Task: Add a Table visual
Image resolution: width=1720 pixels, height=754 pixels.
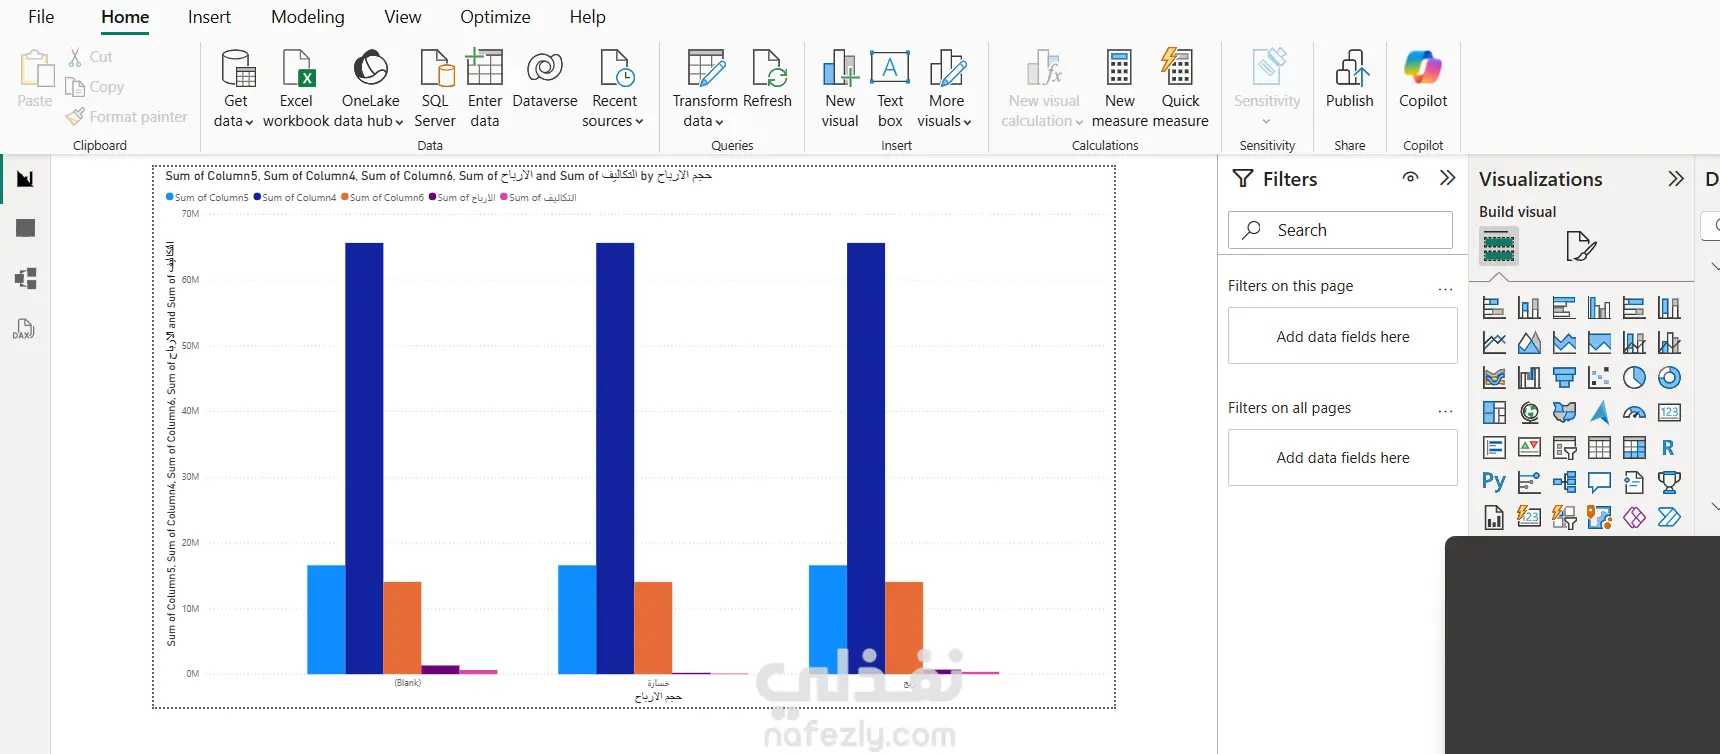Action: pyautogui.click(x=1599, y=448)
